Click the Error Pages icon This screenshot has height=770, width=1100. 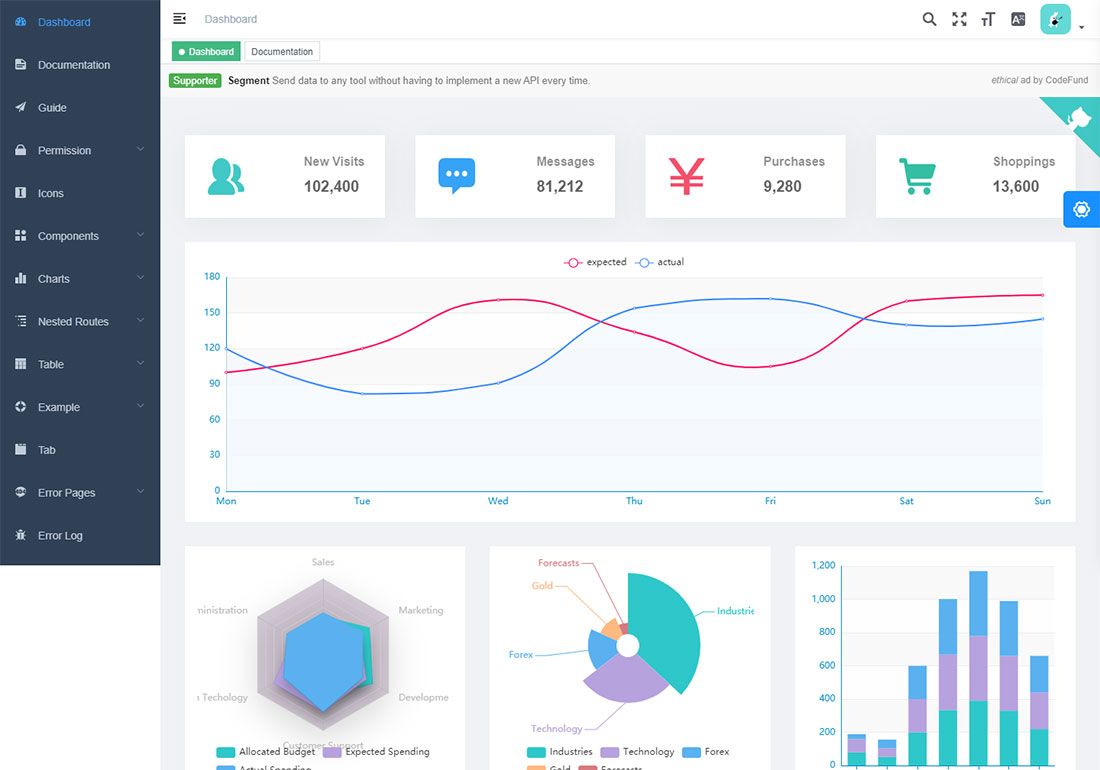(x=20, y=492)
